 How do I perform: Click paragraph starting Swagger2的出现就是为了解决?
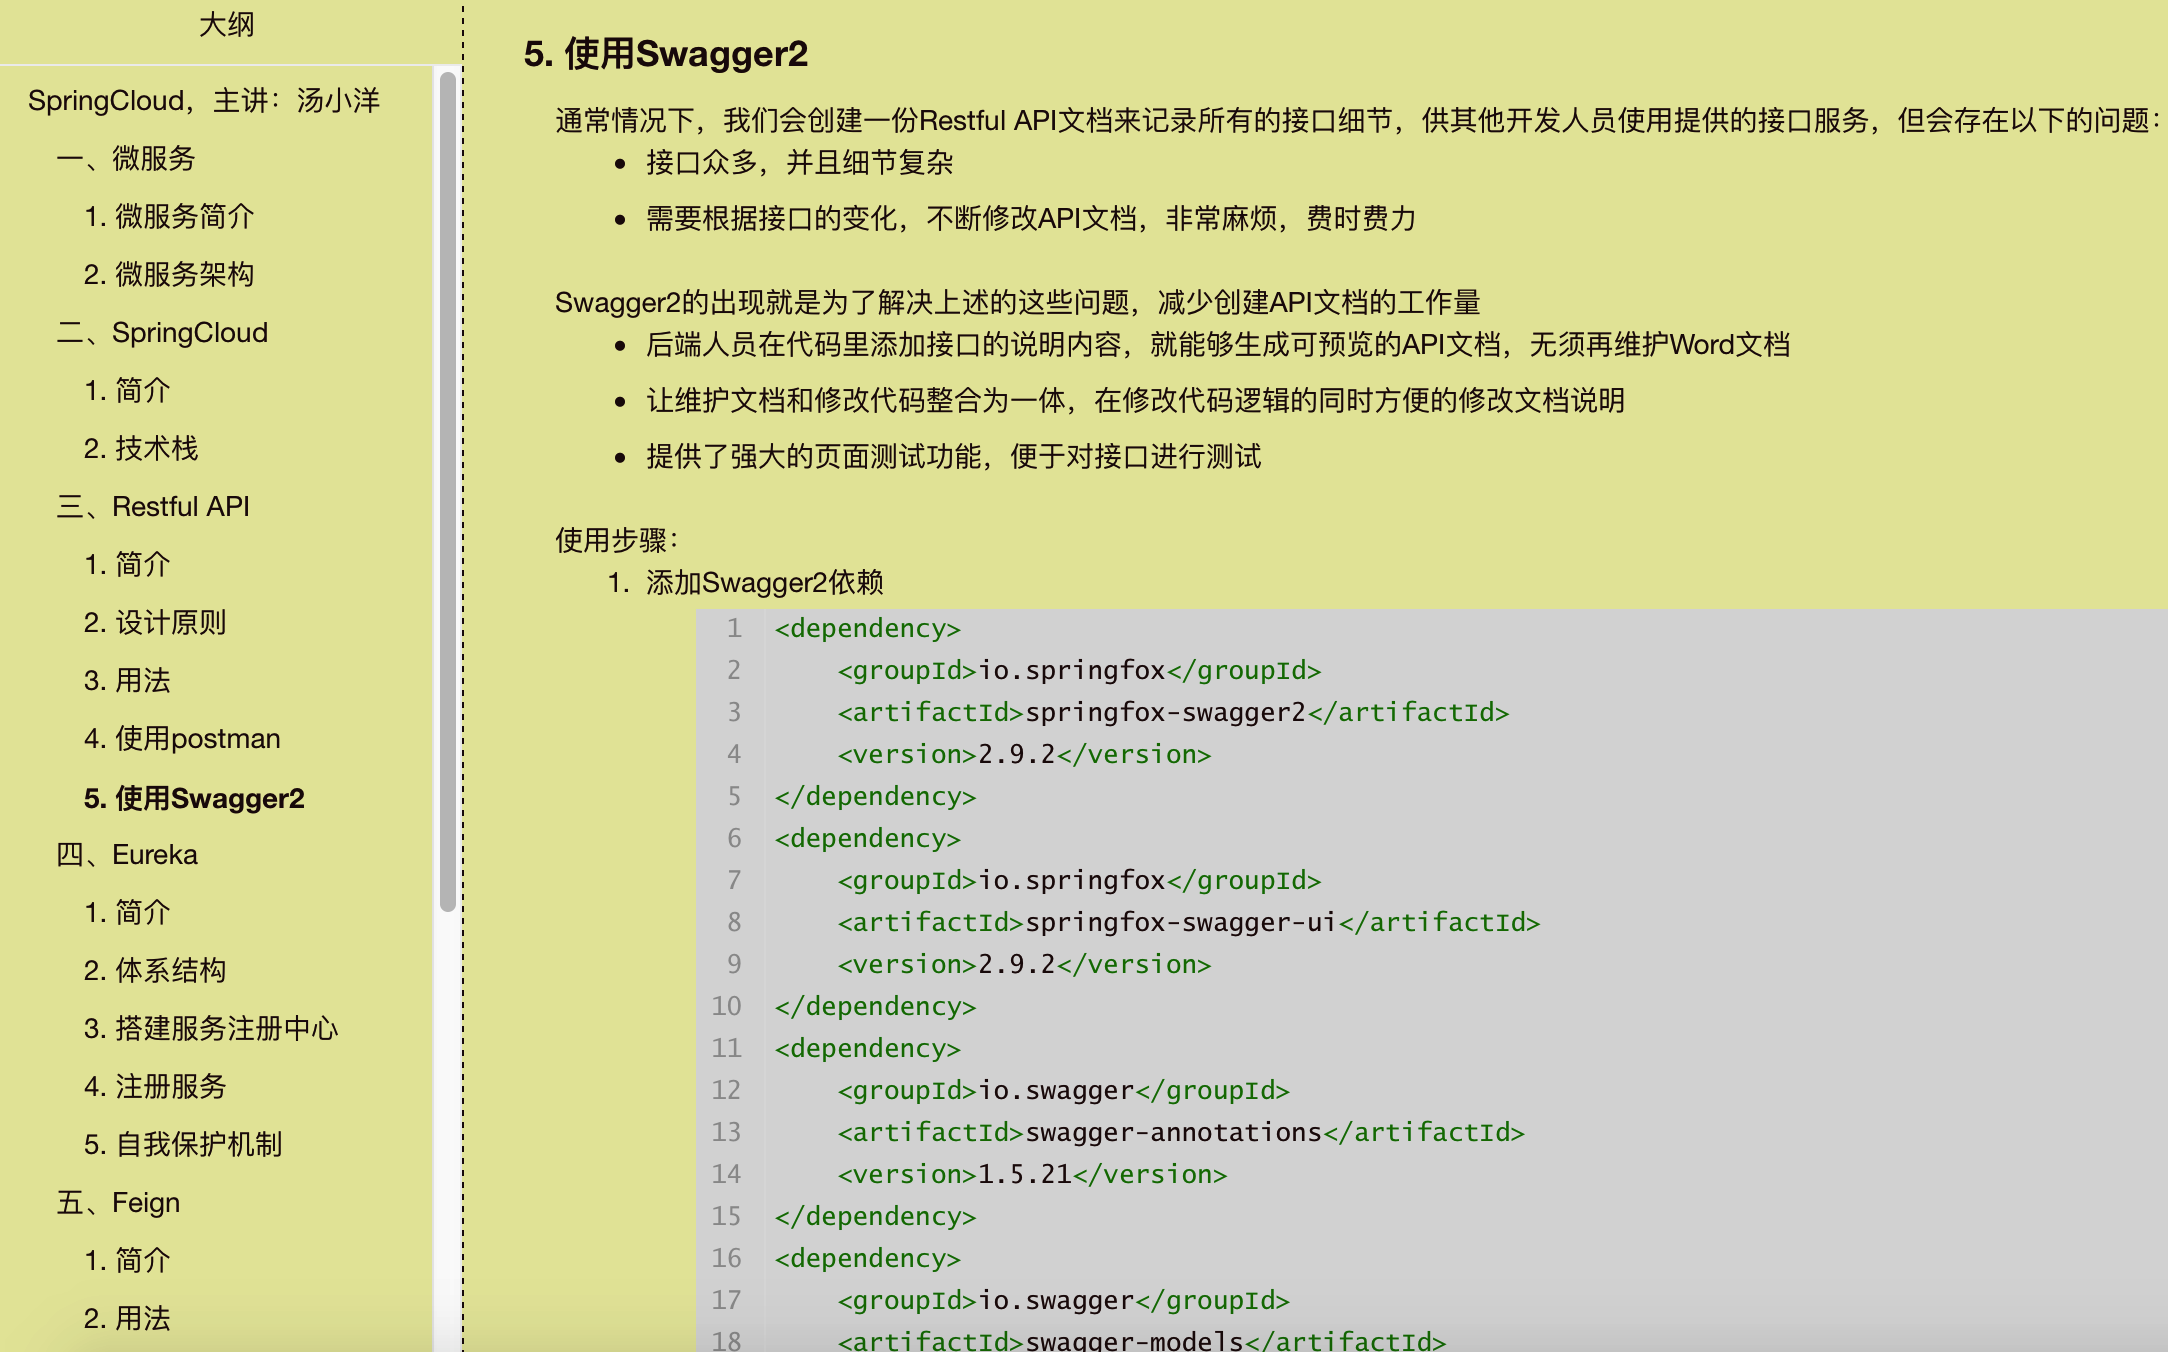[x=1018, y=303]
